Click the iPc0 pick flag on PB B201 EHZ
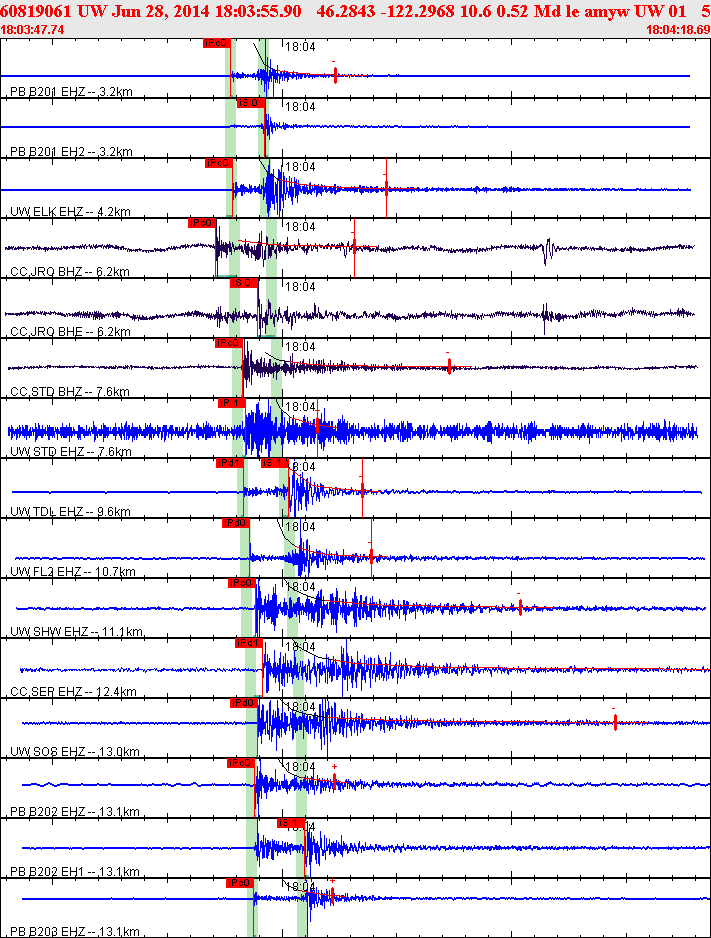This screenshot has width=711, height=938. click(216, 43)
